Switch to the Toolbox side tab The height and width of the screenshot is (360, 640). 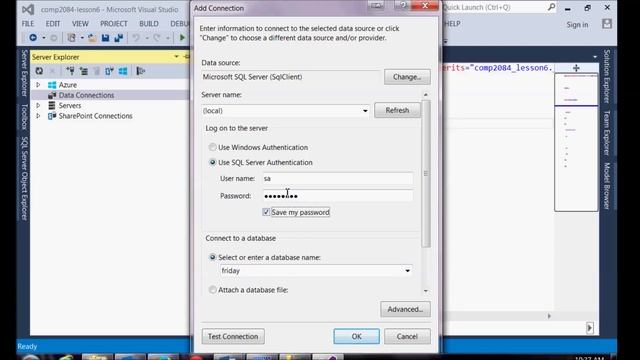tap(24, 116)
